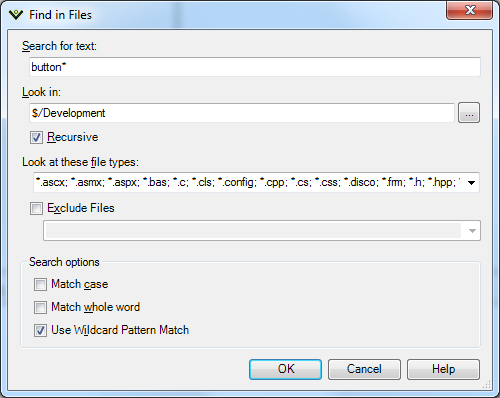Click the green Vault icon in title bar
Screen dimensions: 500x398
click(16, 15)
